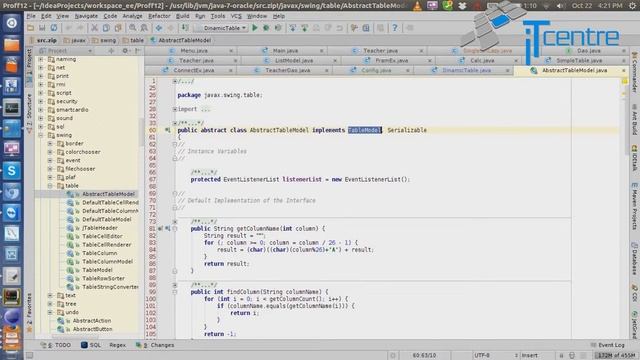
Task: Collapse the getColumnName method fold marker
Action: pos(175,229)
